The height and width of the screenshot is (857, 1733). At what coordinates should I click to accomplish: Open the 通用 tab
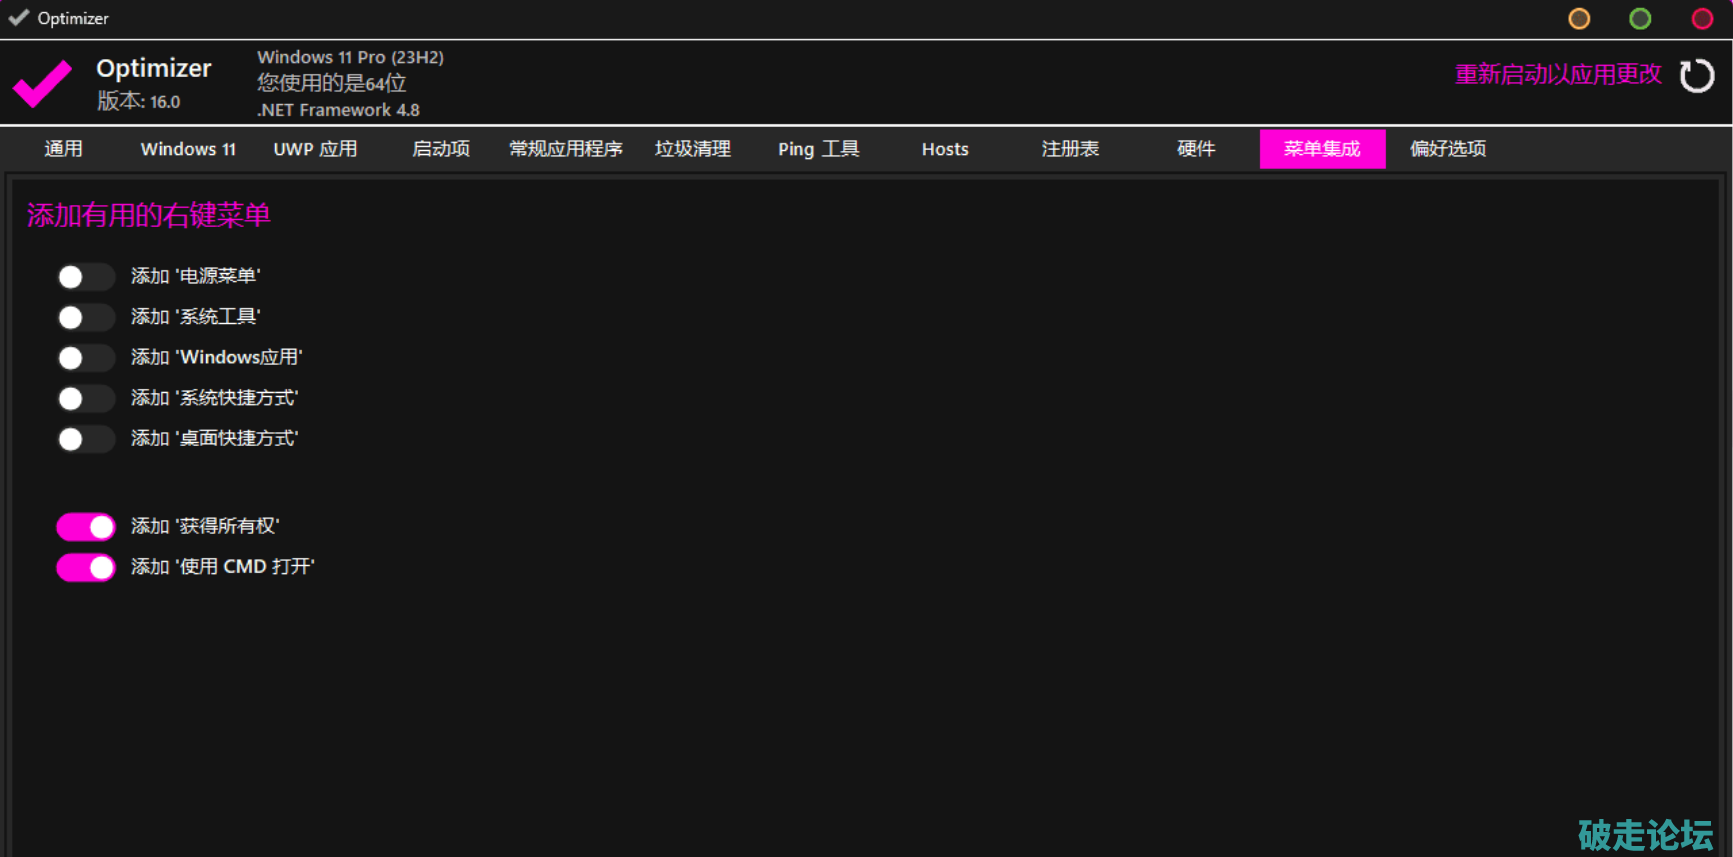(63, 149)
